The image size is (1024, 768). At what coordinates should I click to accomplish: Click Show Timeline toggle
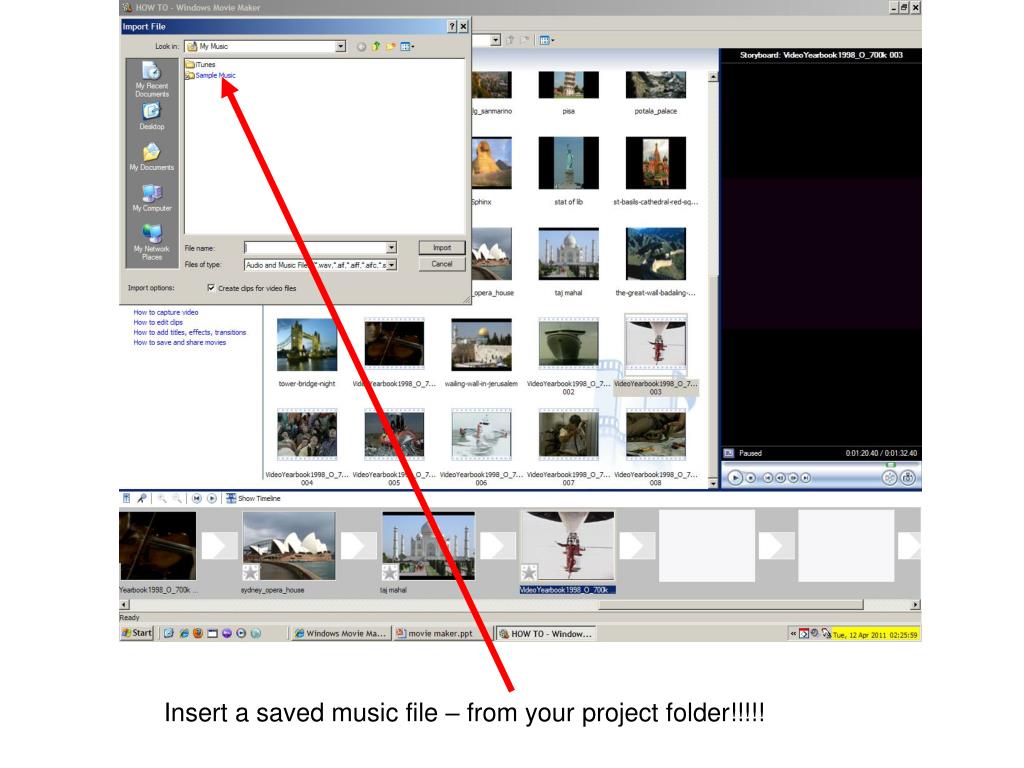(x=253, y=498)
